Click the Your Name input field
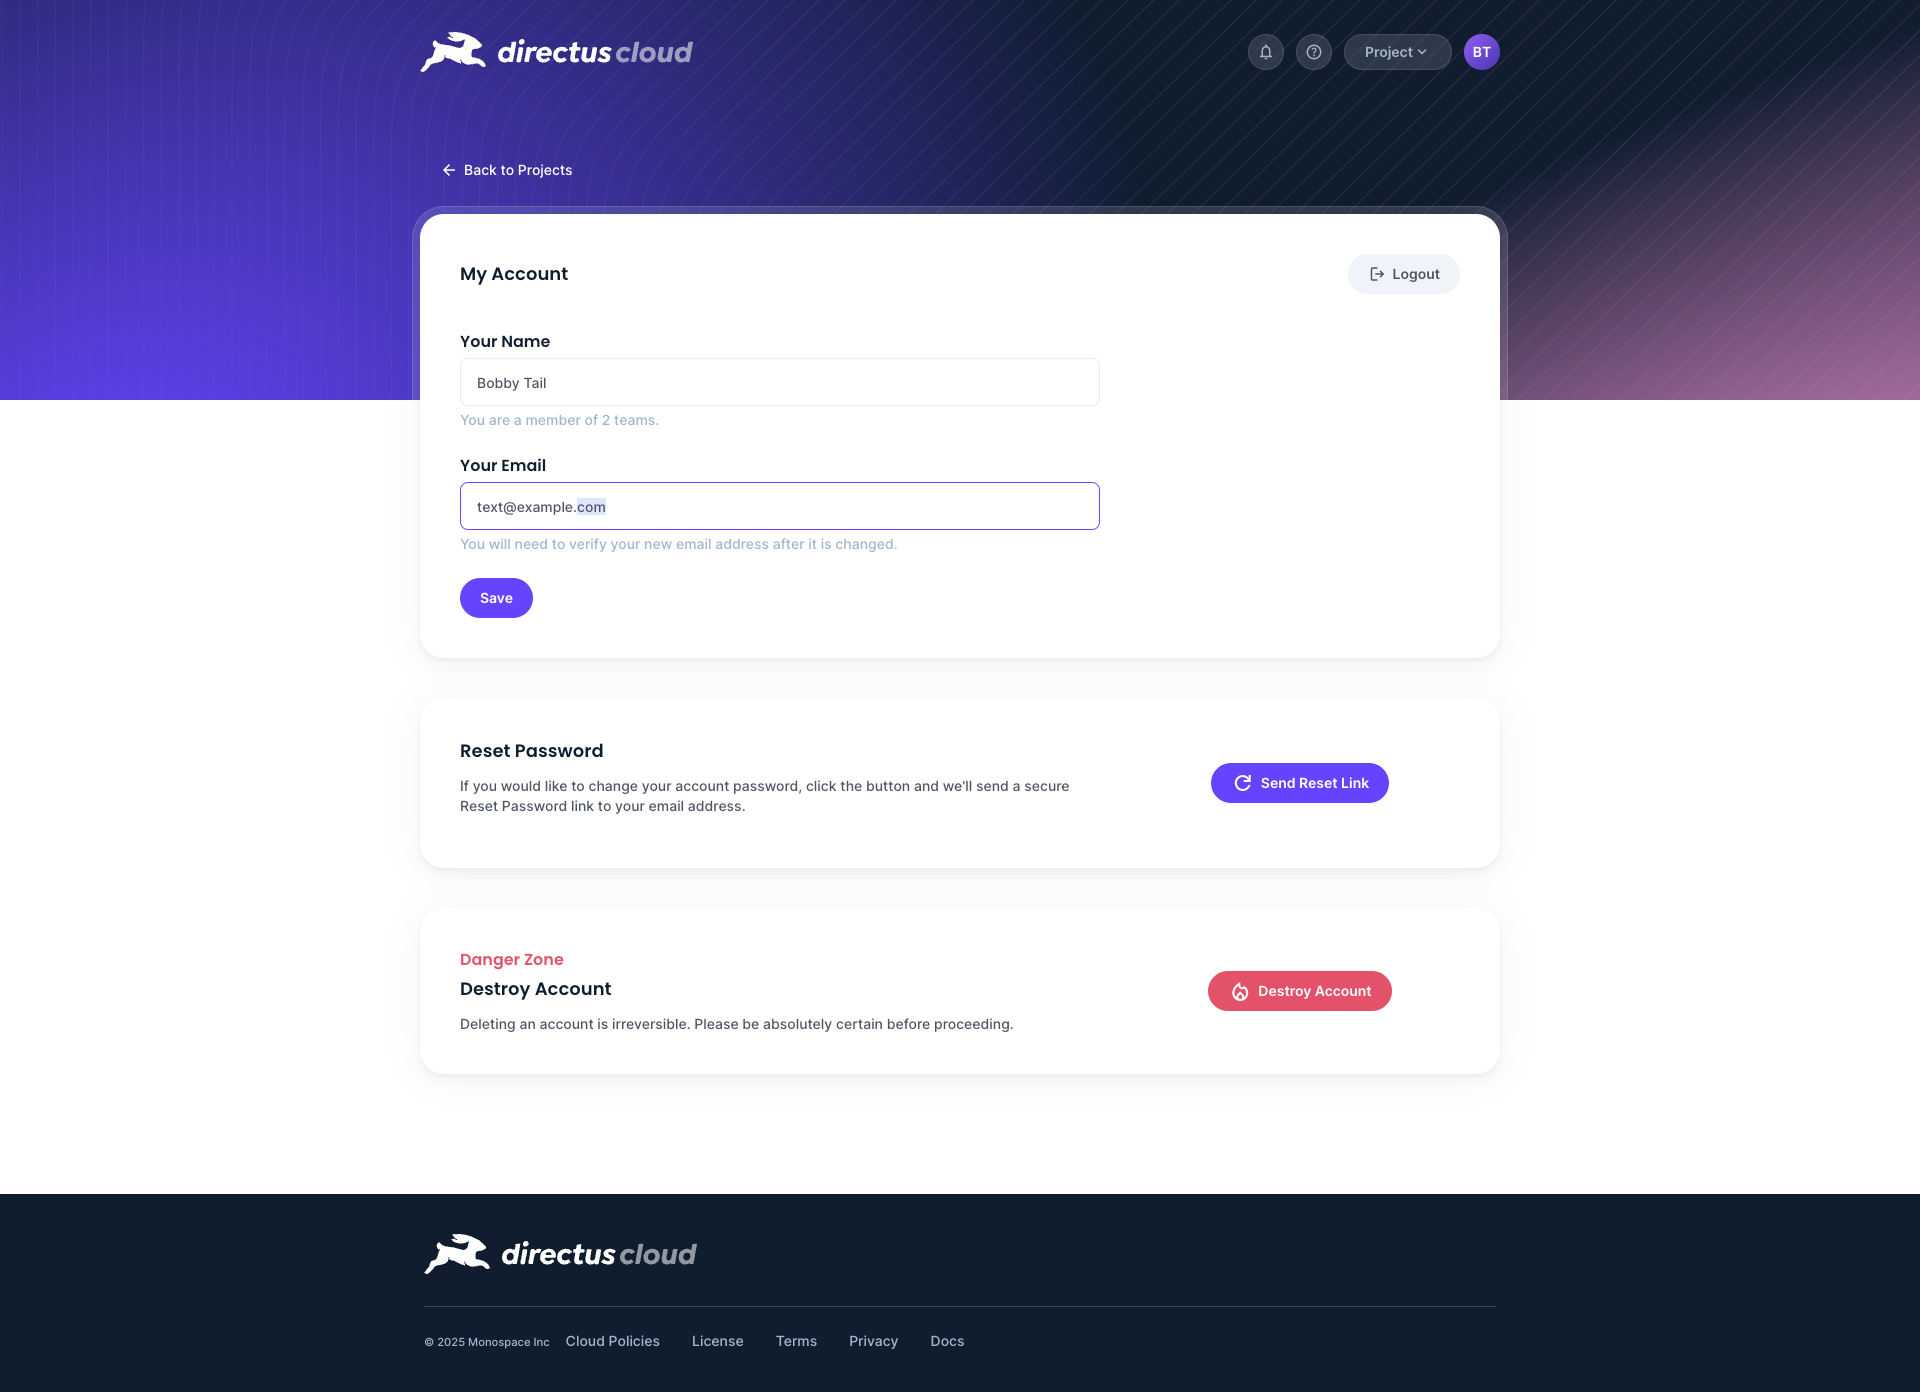The height and width of the screenshot is (1392, 1920). 780,382
